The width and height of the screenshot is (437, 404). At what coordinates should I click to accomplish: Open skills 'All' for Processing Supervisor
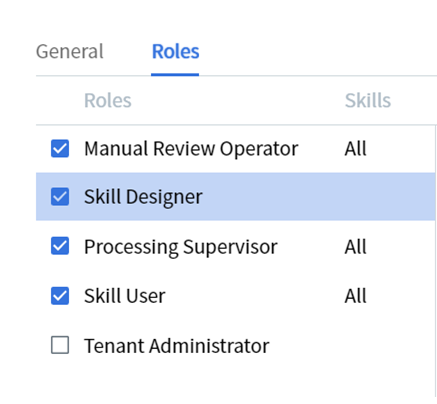pyautogui.click(x=355, y=247)
